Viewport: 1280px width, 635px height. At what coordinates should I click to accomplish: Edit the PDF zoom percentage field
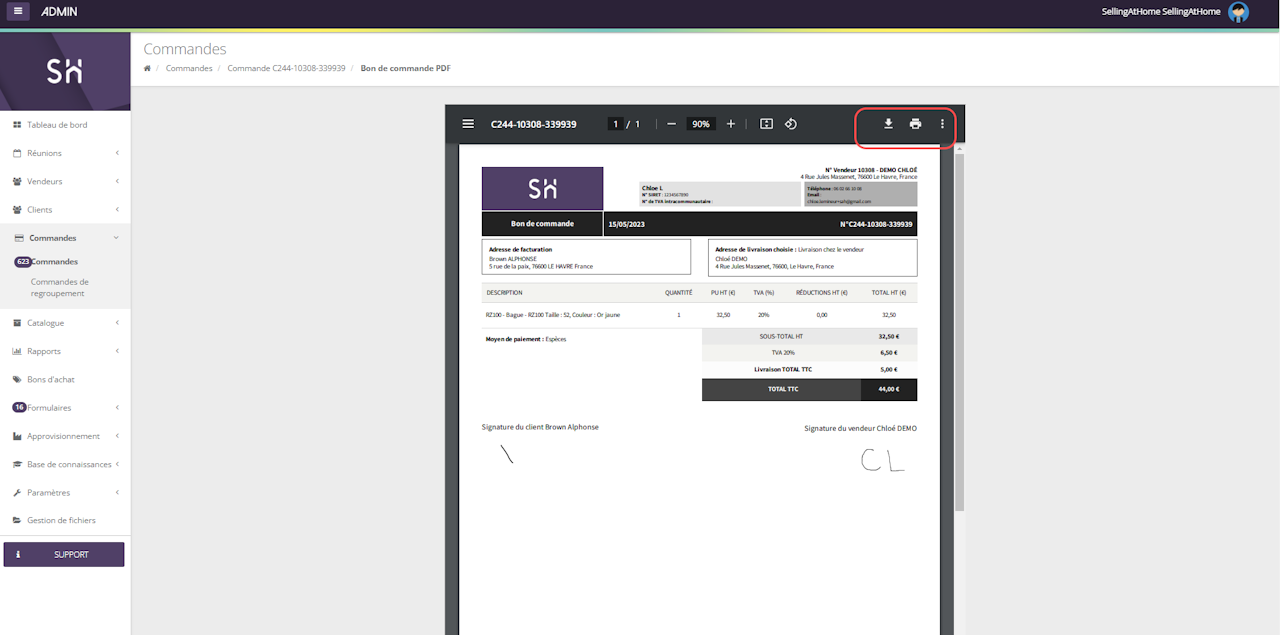point(701,124)
